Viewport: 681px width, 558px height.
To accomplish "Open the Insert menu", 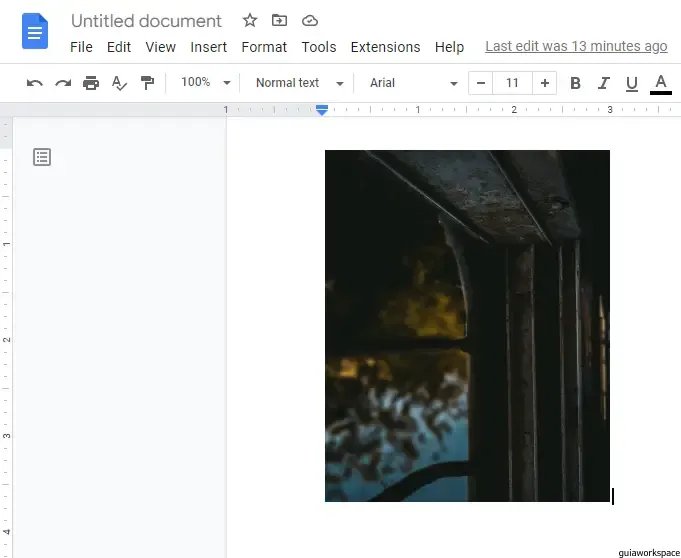I will (x=208, y=47).
